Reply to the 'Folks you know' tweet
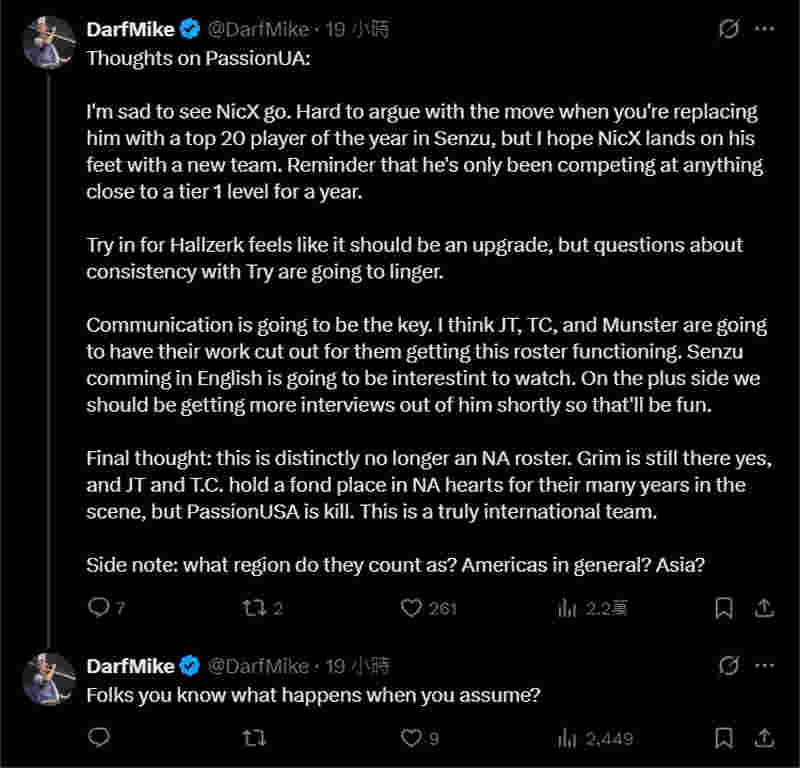 click(x=99, y=738)
